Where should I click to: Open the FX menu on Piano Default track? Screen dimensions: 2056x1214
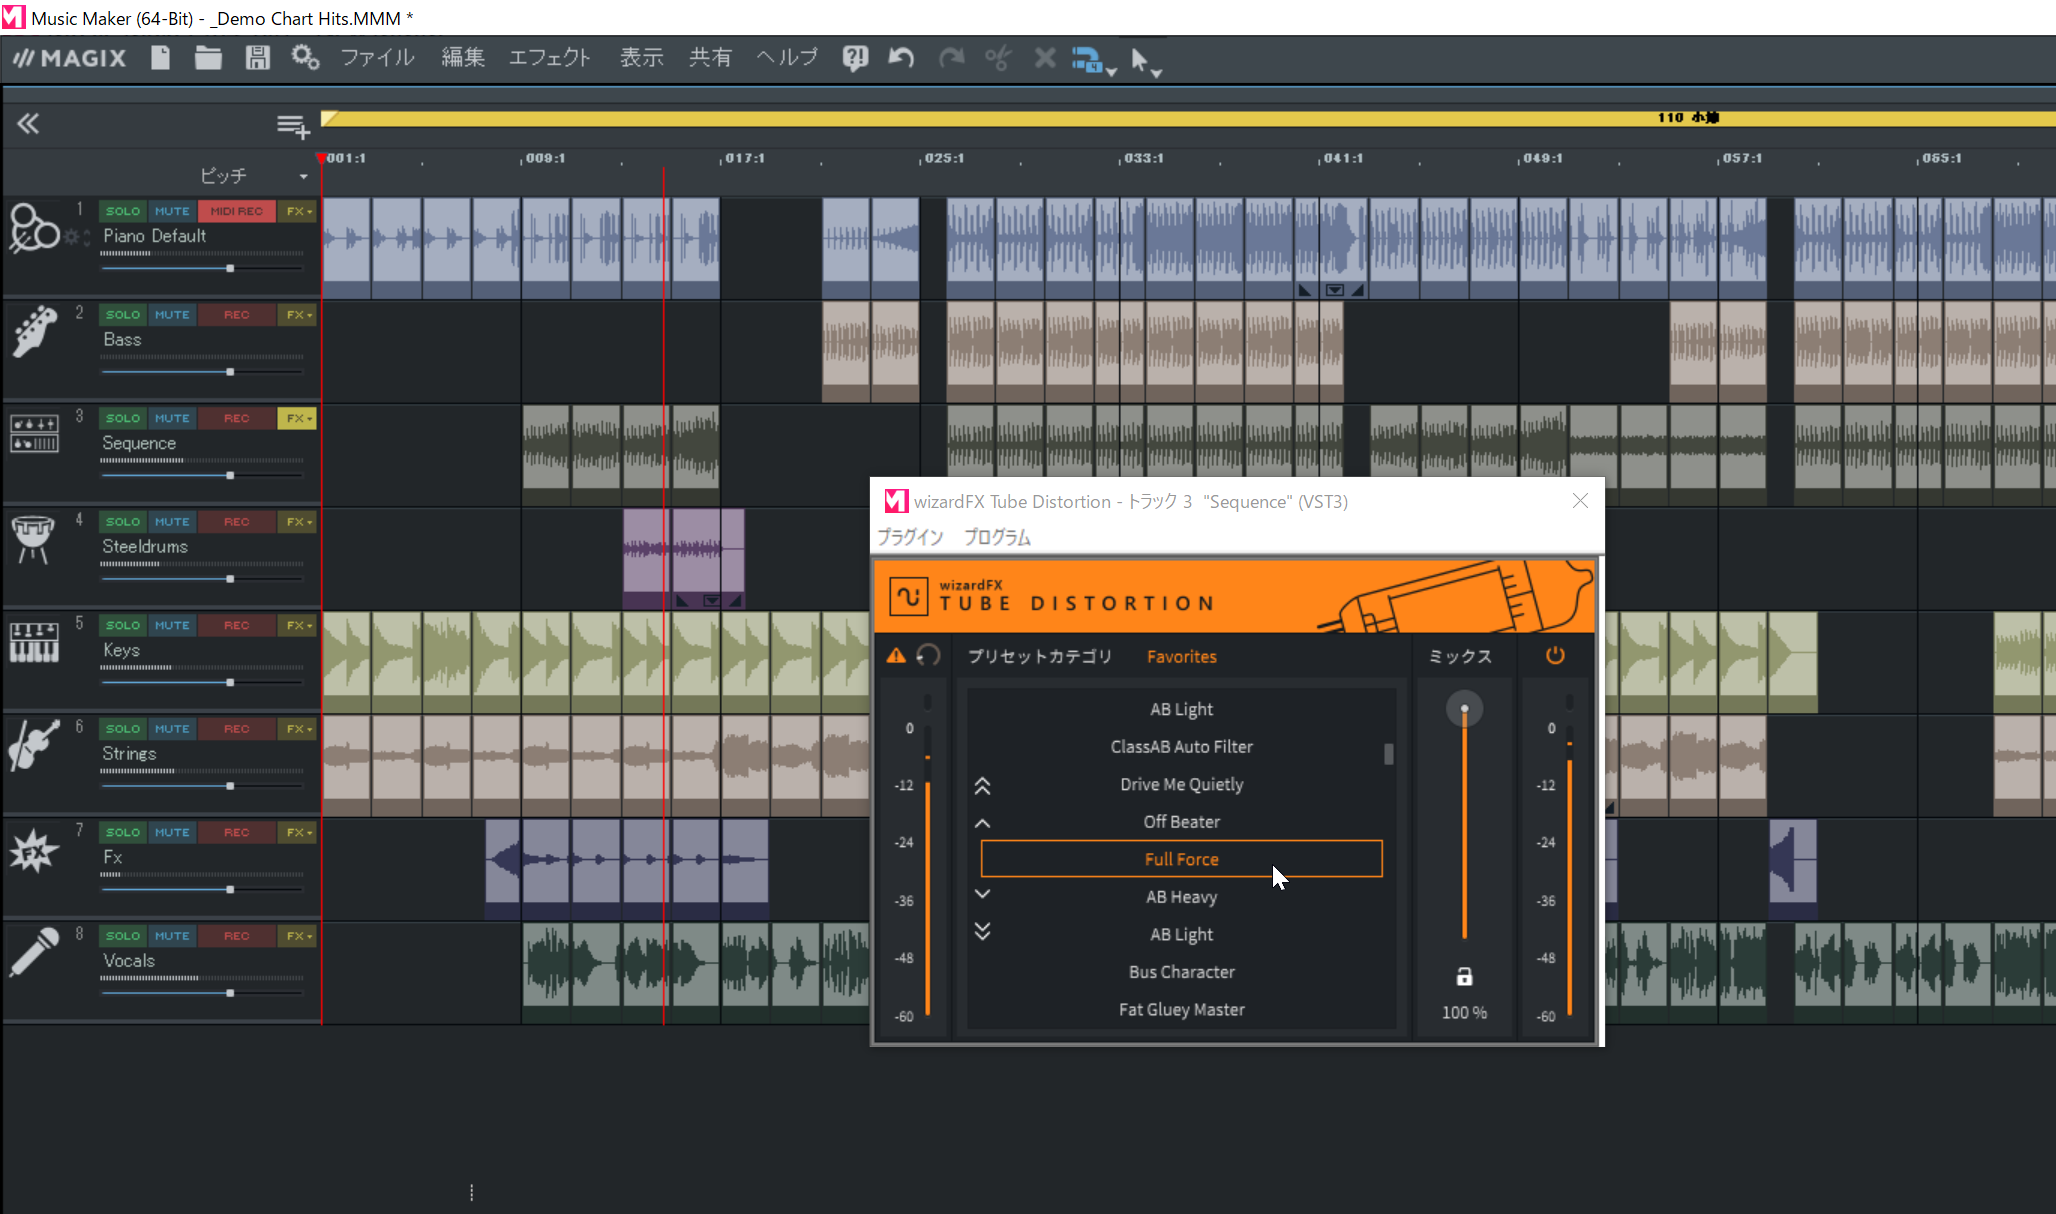pyautogui.click(x=297, y=211)
